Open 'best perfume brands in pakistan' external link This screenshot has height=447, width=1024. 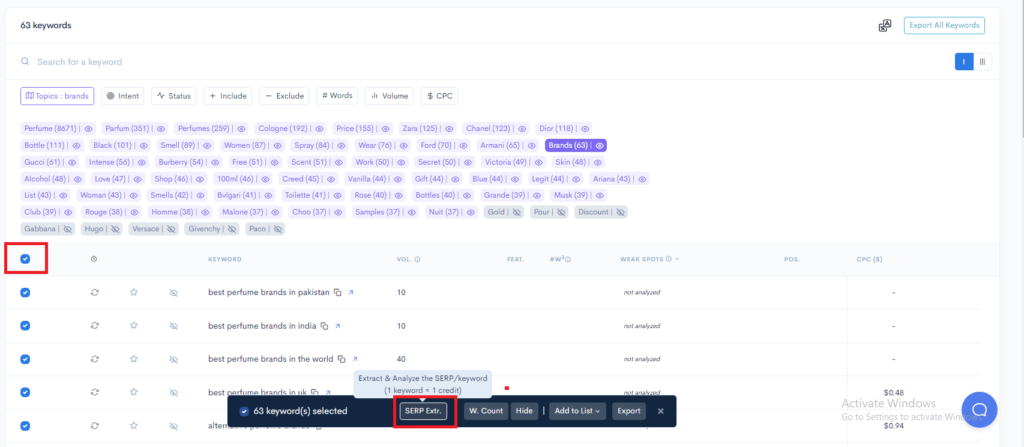point(351,293)
